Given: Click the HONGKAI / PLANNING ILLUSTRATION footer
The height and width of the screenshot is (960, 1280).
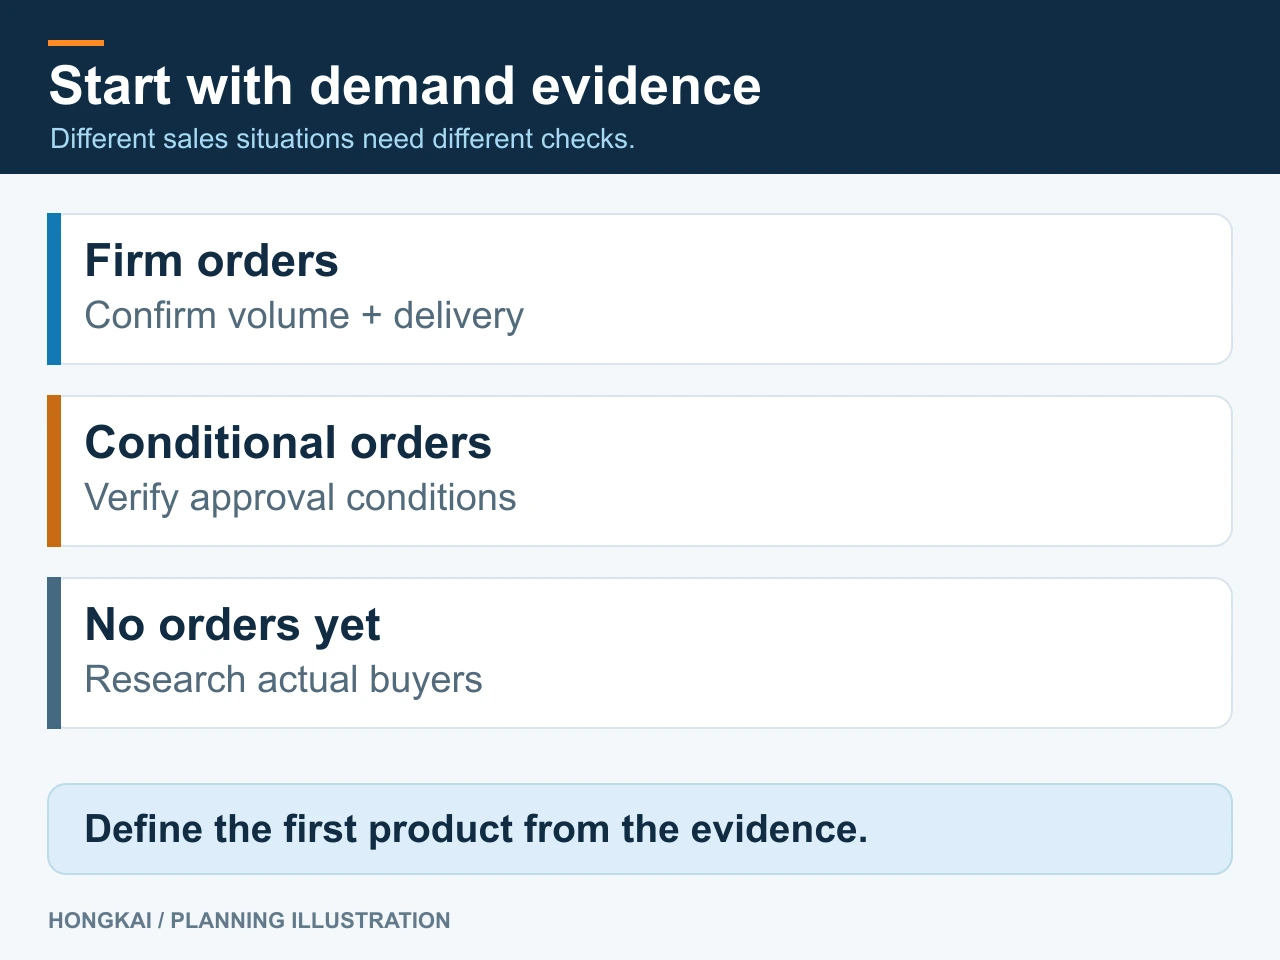Looking at the screenshot, I should [x=249, y=920].
